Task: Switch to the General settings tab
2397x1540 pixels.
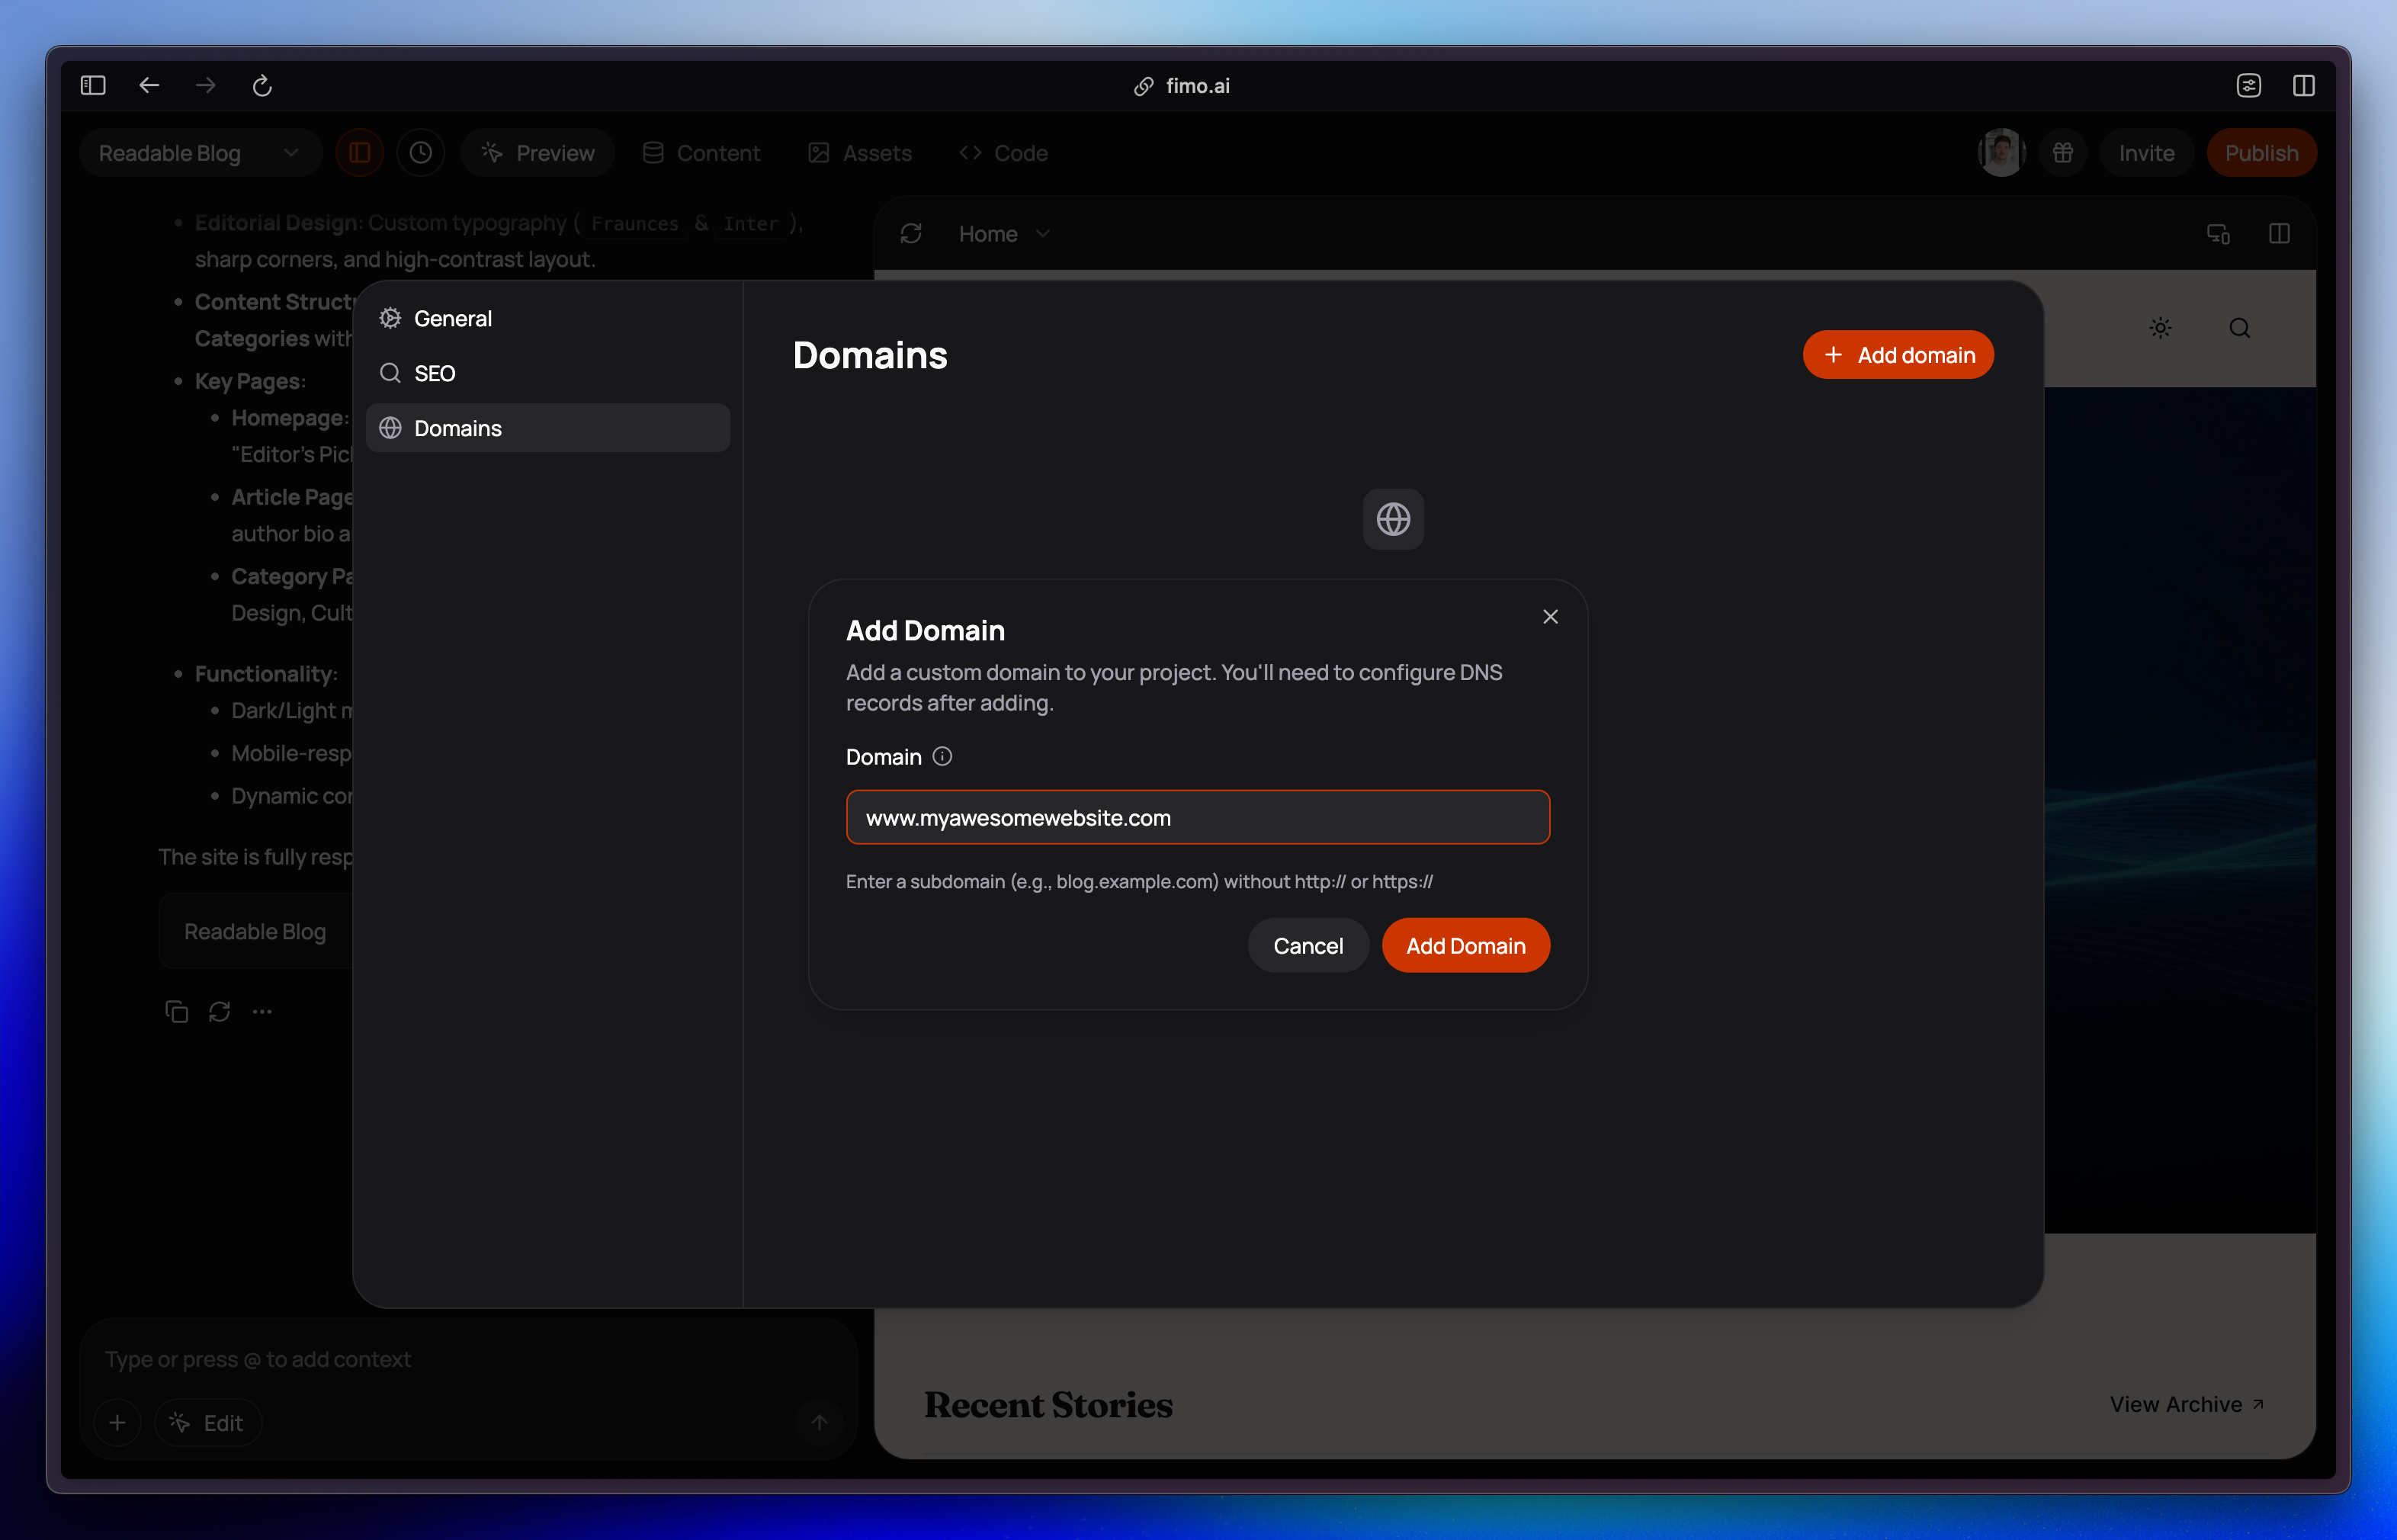Action: (452, 319)
